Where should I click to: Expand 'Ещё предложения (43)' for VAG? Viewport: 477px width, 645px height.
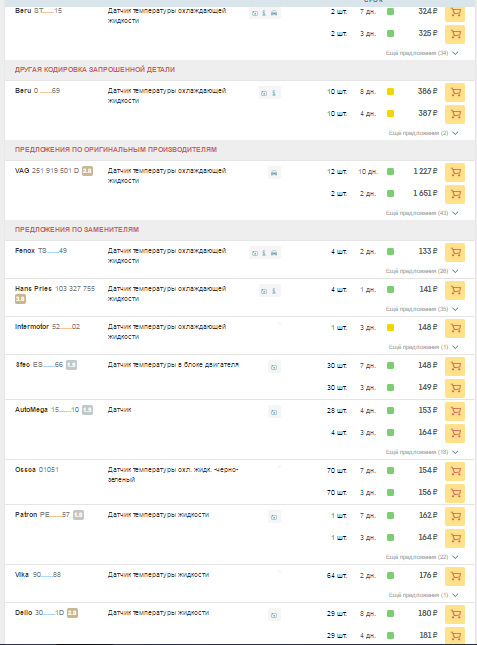(x=421, y=213)
